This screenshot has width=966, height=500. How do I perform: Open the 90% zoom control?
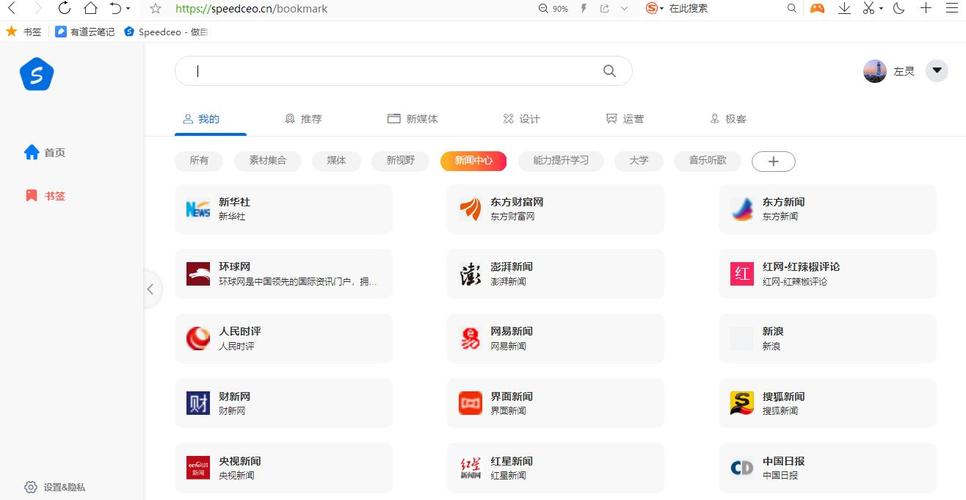tap(553, 9)
